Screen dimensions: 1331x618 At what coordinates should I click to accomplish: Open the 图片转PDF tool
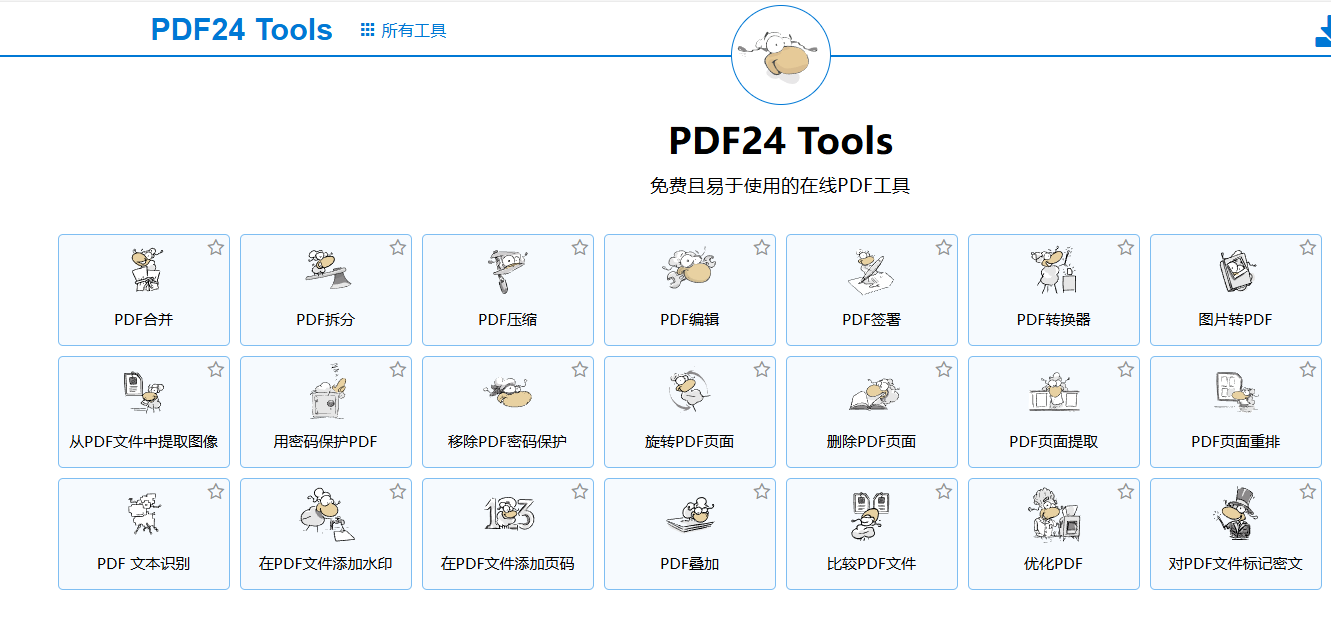[1235, 291]
